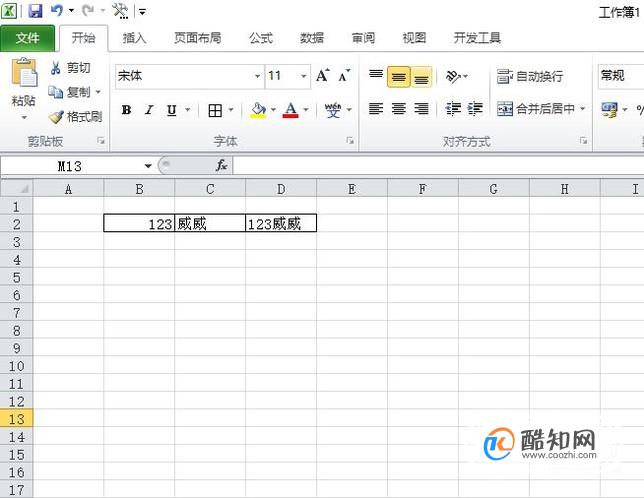Select cell B2 containing 123

(139, 224)
